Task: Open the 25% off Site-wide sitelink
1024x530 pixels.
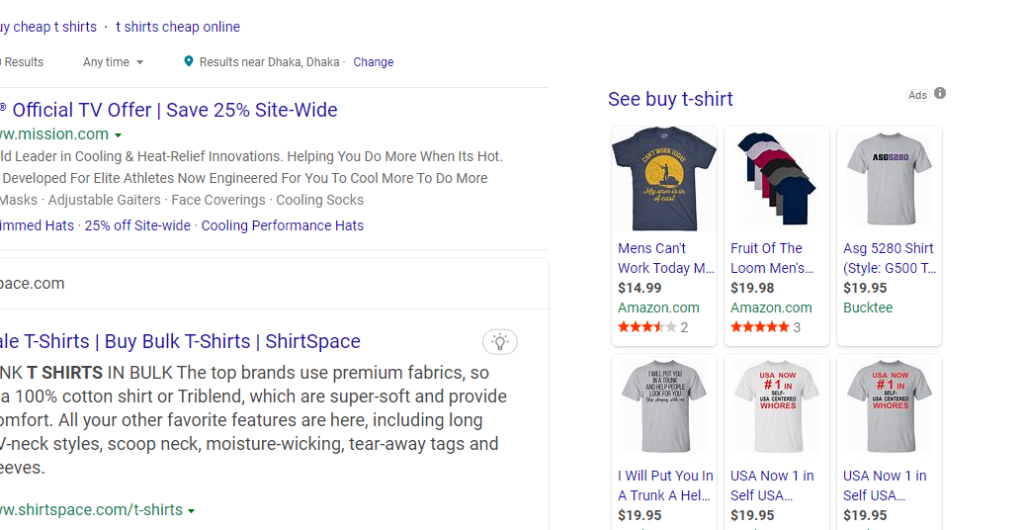Action: point(138,226)
